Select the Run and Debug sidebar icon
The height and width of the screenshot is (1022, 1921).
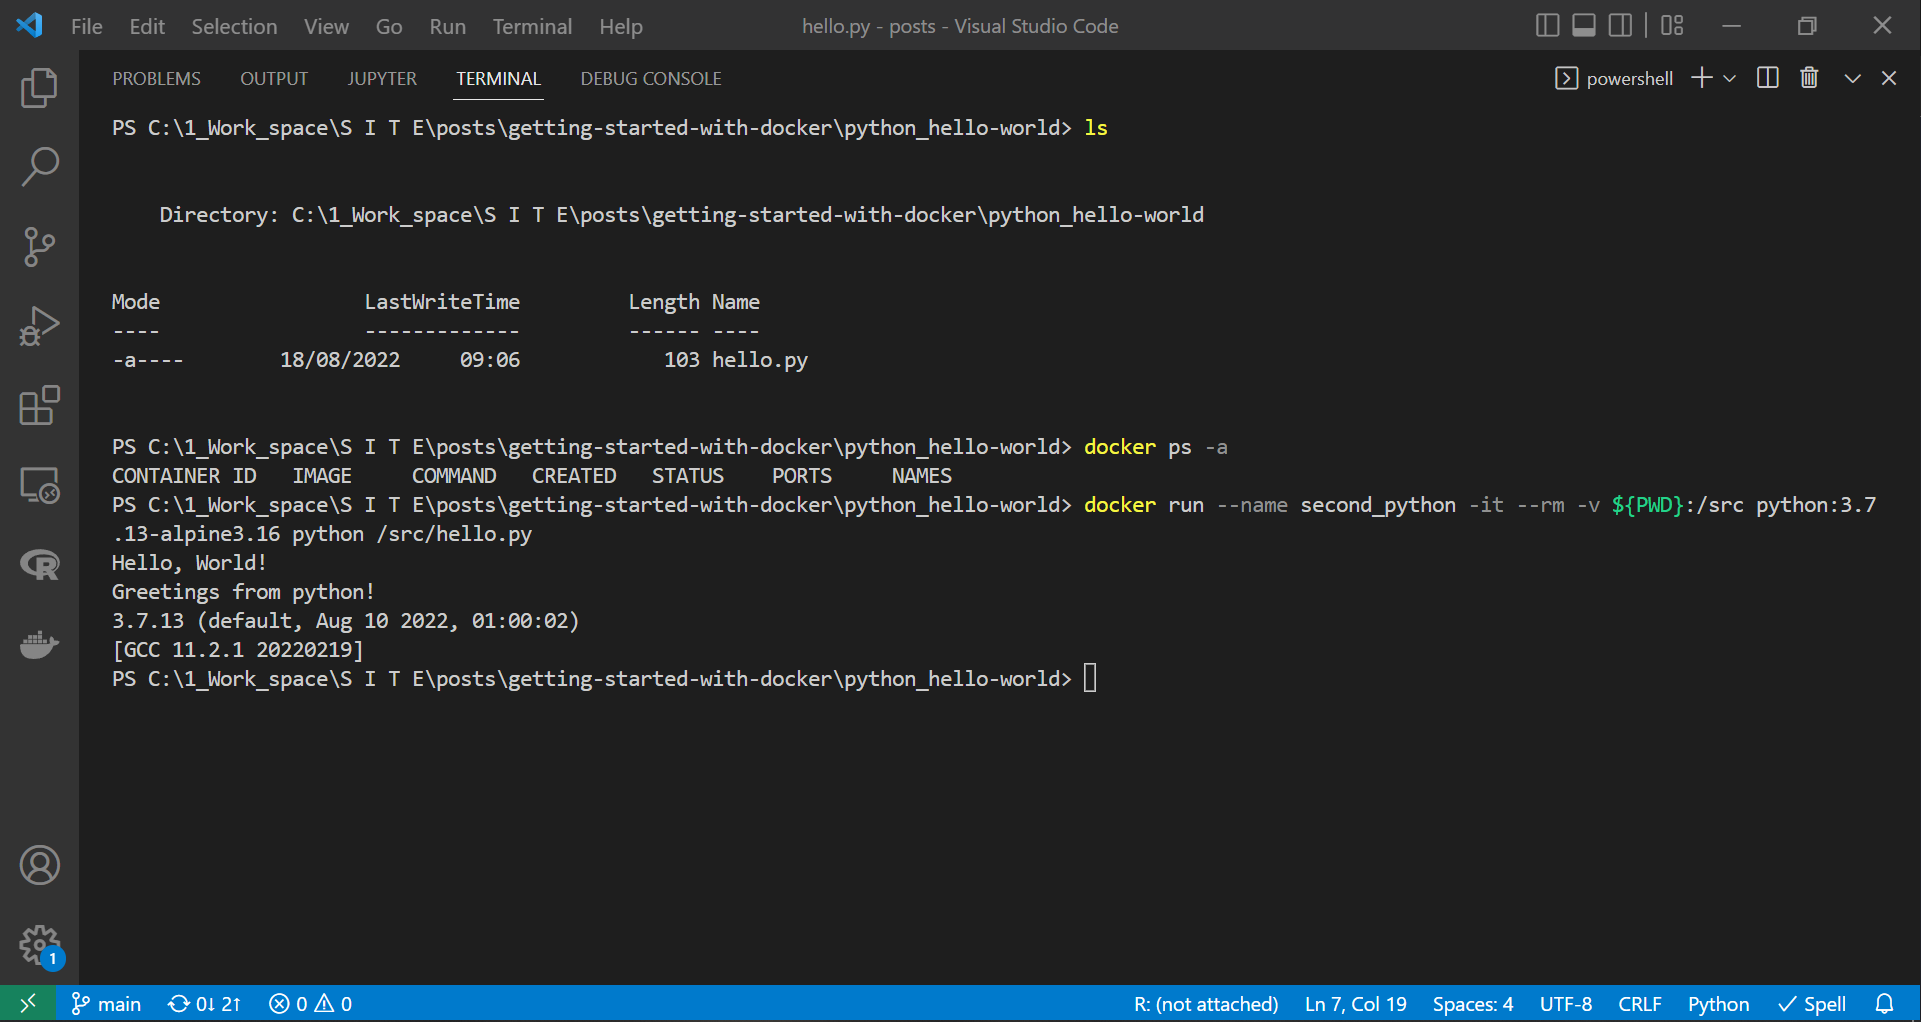[x=39, y=325]
